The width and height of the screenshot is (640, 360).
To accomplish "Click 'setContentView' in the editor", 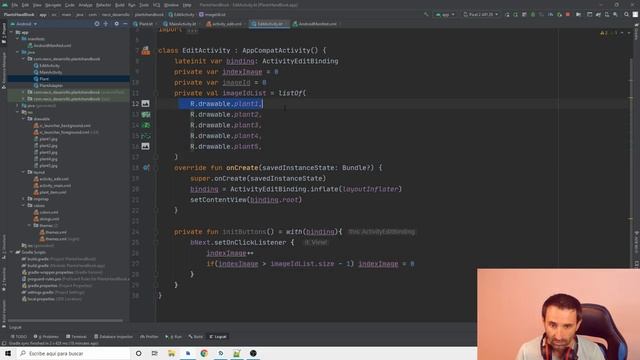I will pos(218,200).
